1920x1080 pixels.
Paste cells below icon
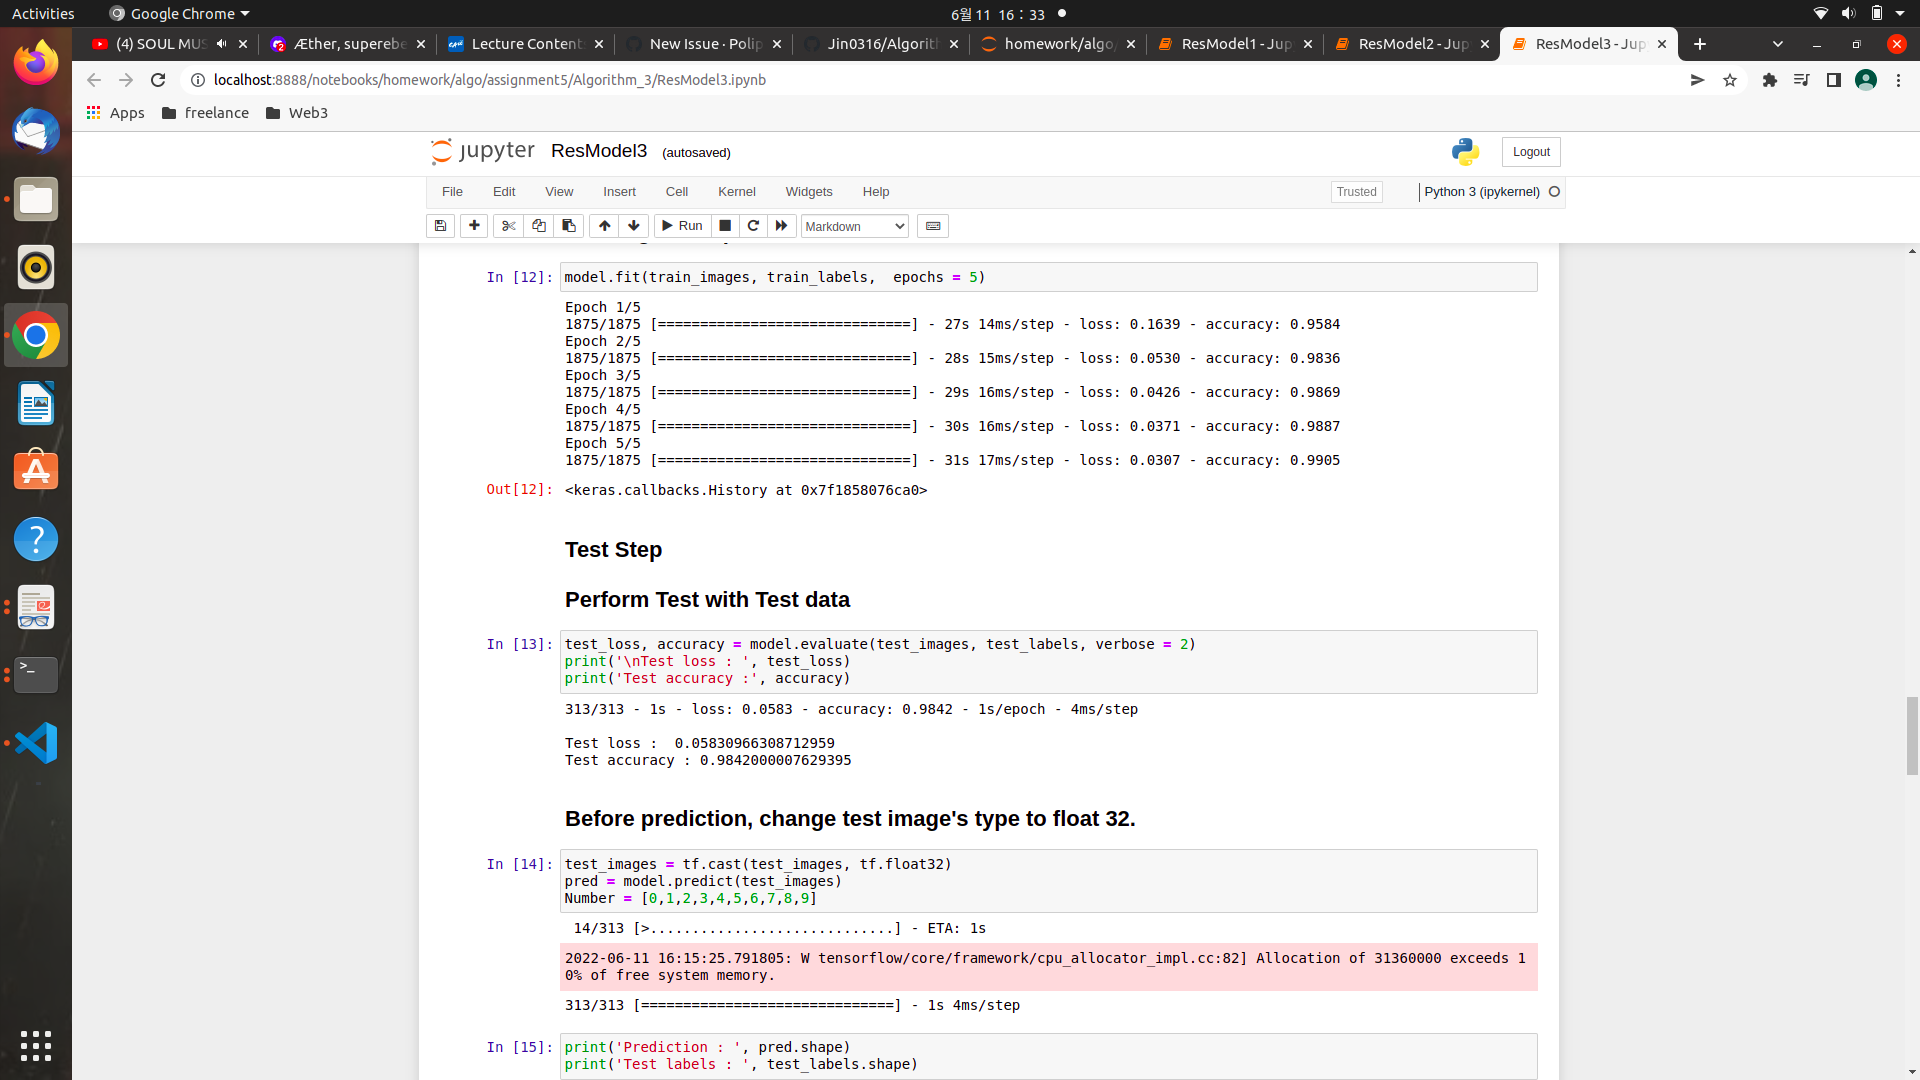pyautogui.click(x=569, y=226)
